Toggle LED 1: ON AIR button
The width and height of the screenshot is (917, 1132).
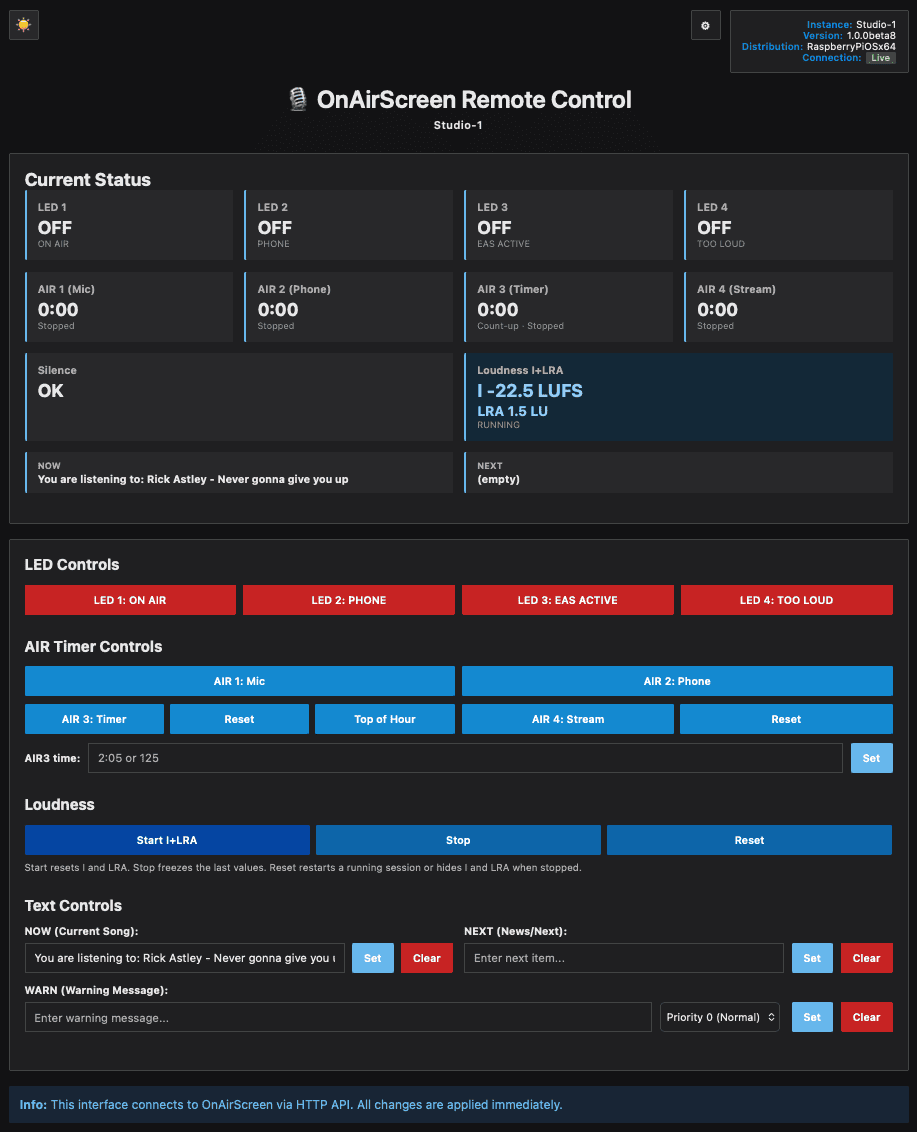coord(130,600)
